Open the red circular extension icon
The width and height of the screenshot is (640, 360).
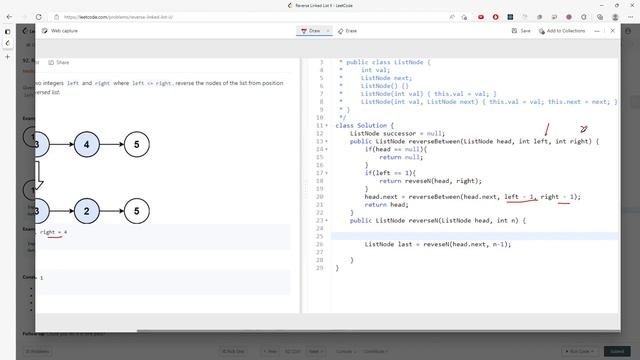[x=496, y=17]
